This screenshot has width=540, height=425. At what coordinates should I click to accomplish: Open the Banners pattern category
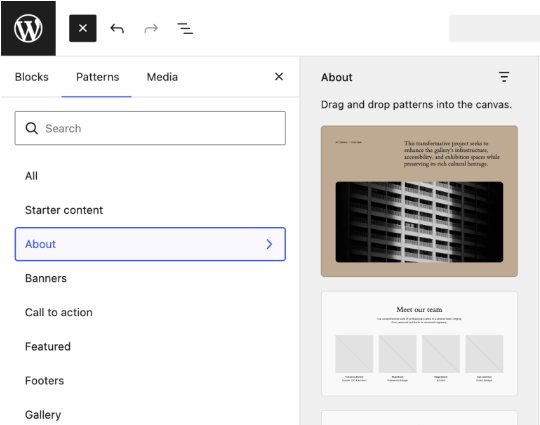[150, 278]
